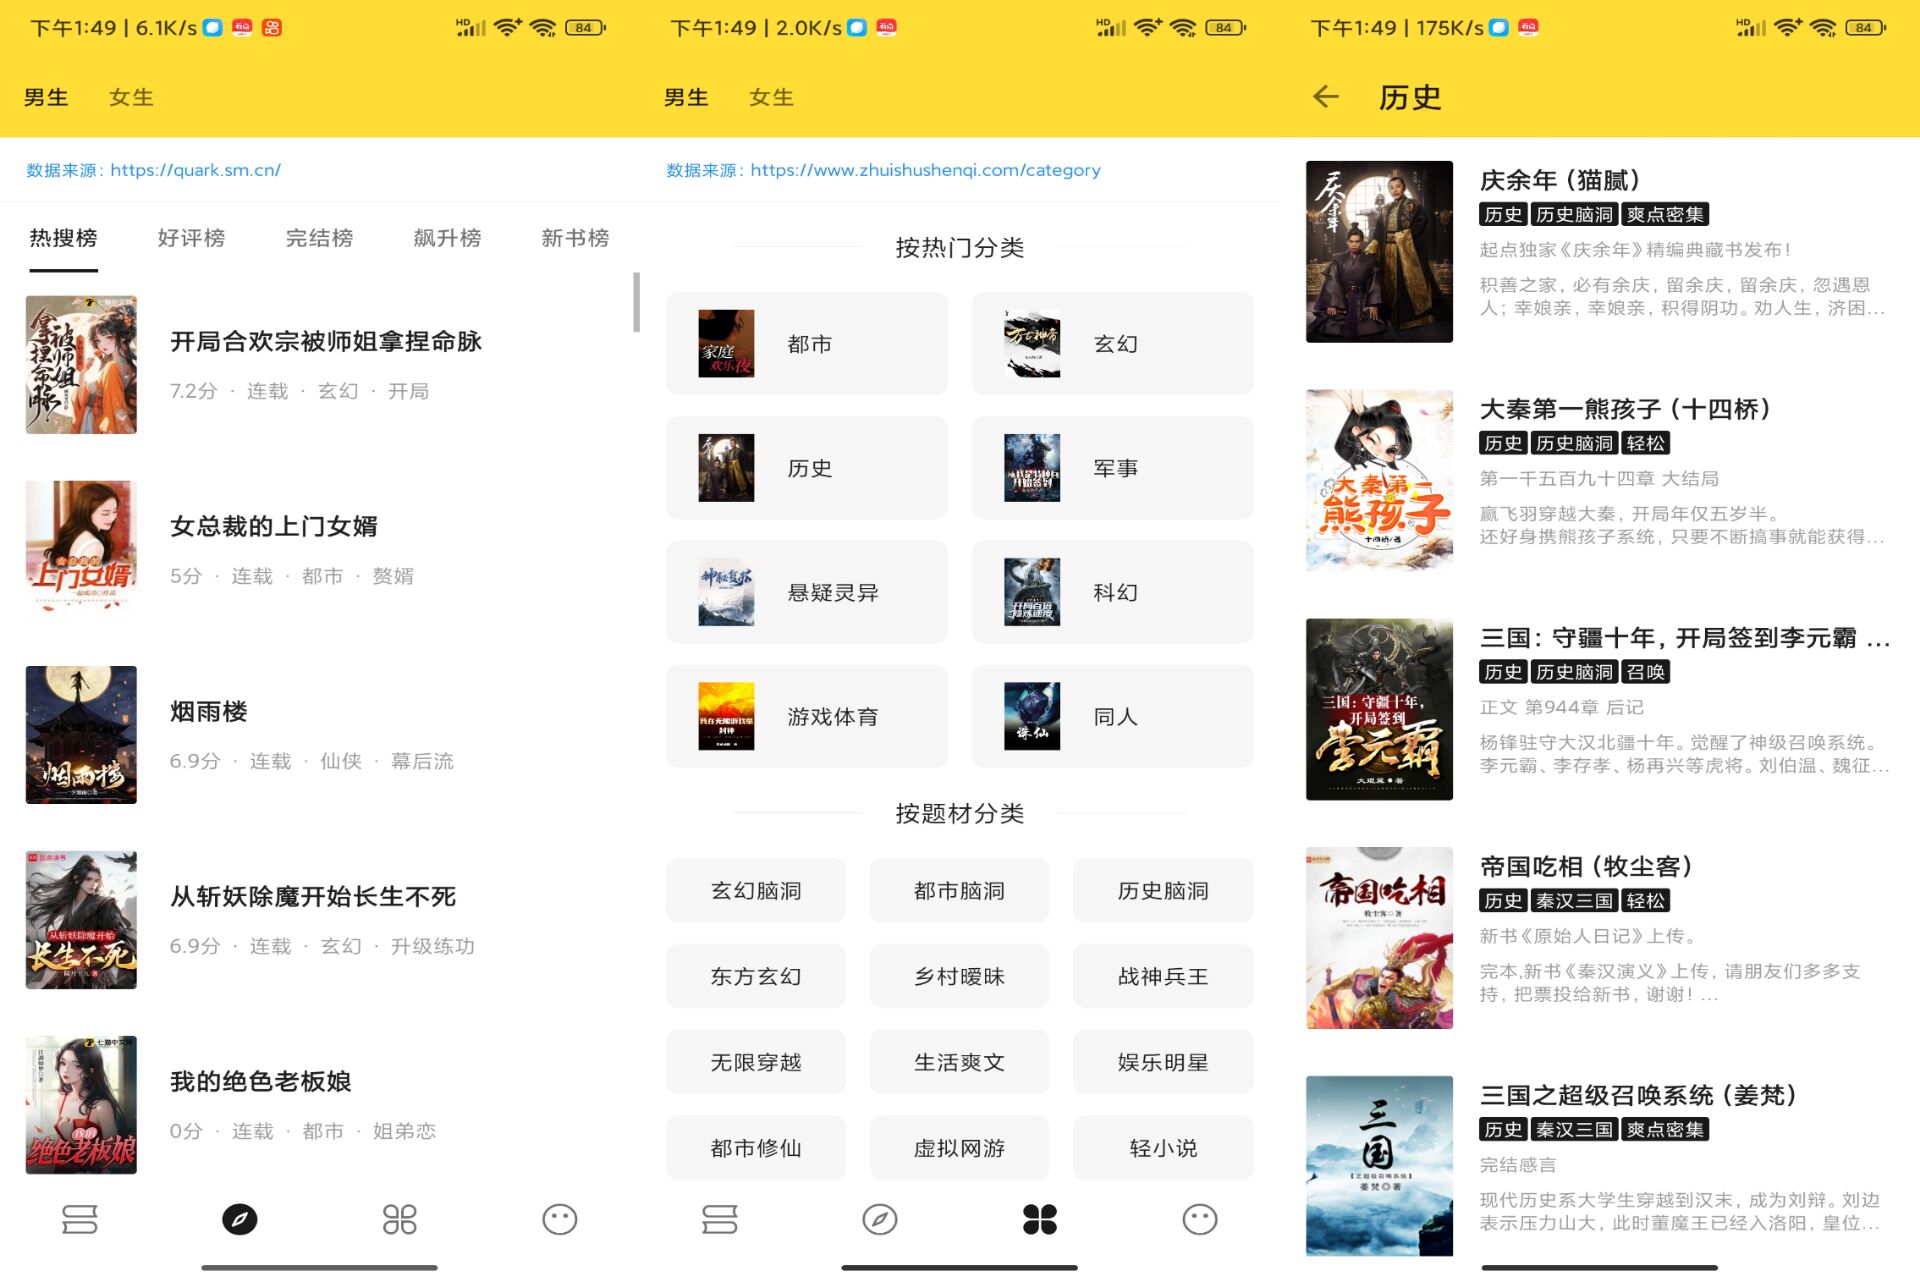Tap Wi-Fi icon in right status bar

tap(1823, 28)
